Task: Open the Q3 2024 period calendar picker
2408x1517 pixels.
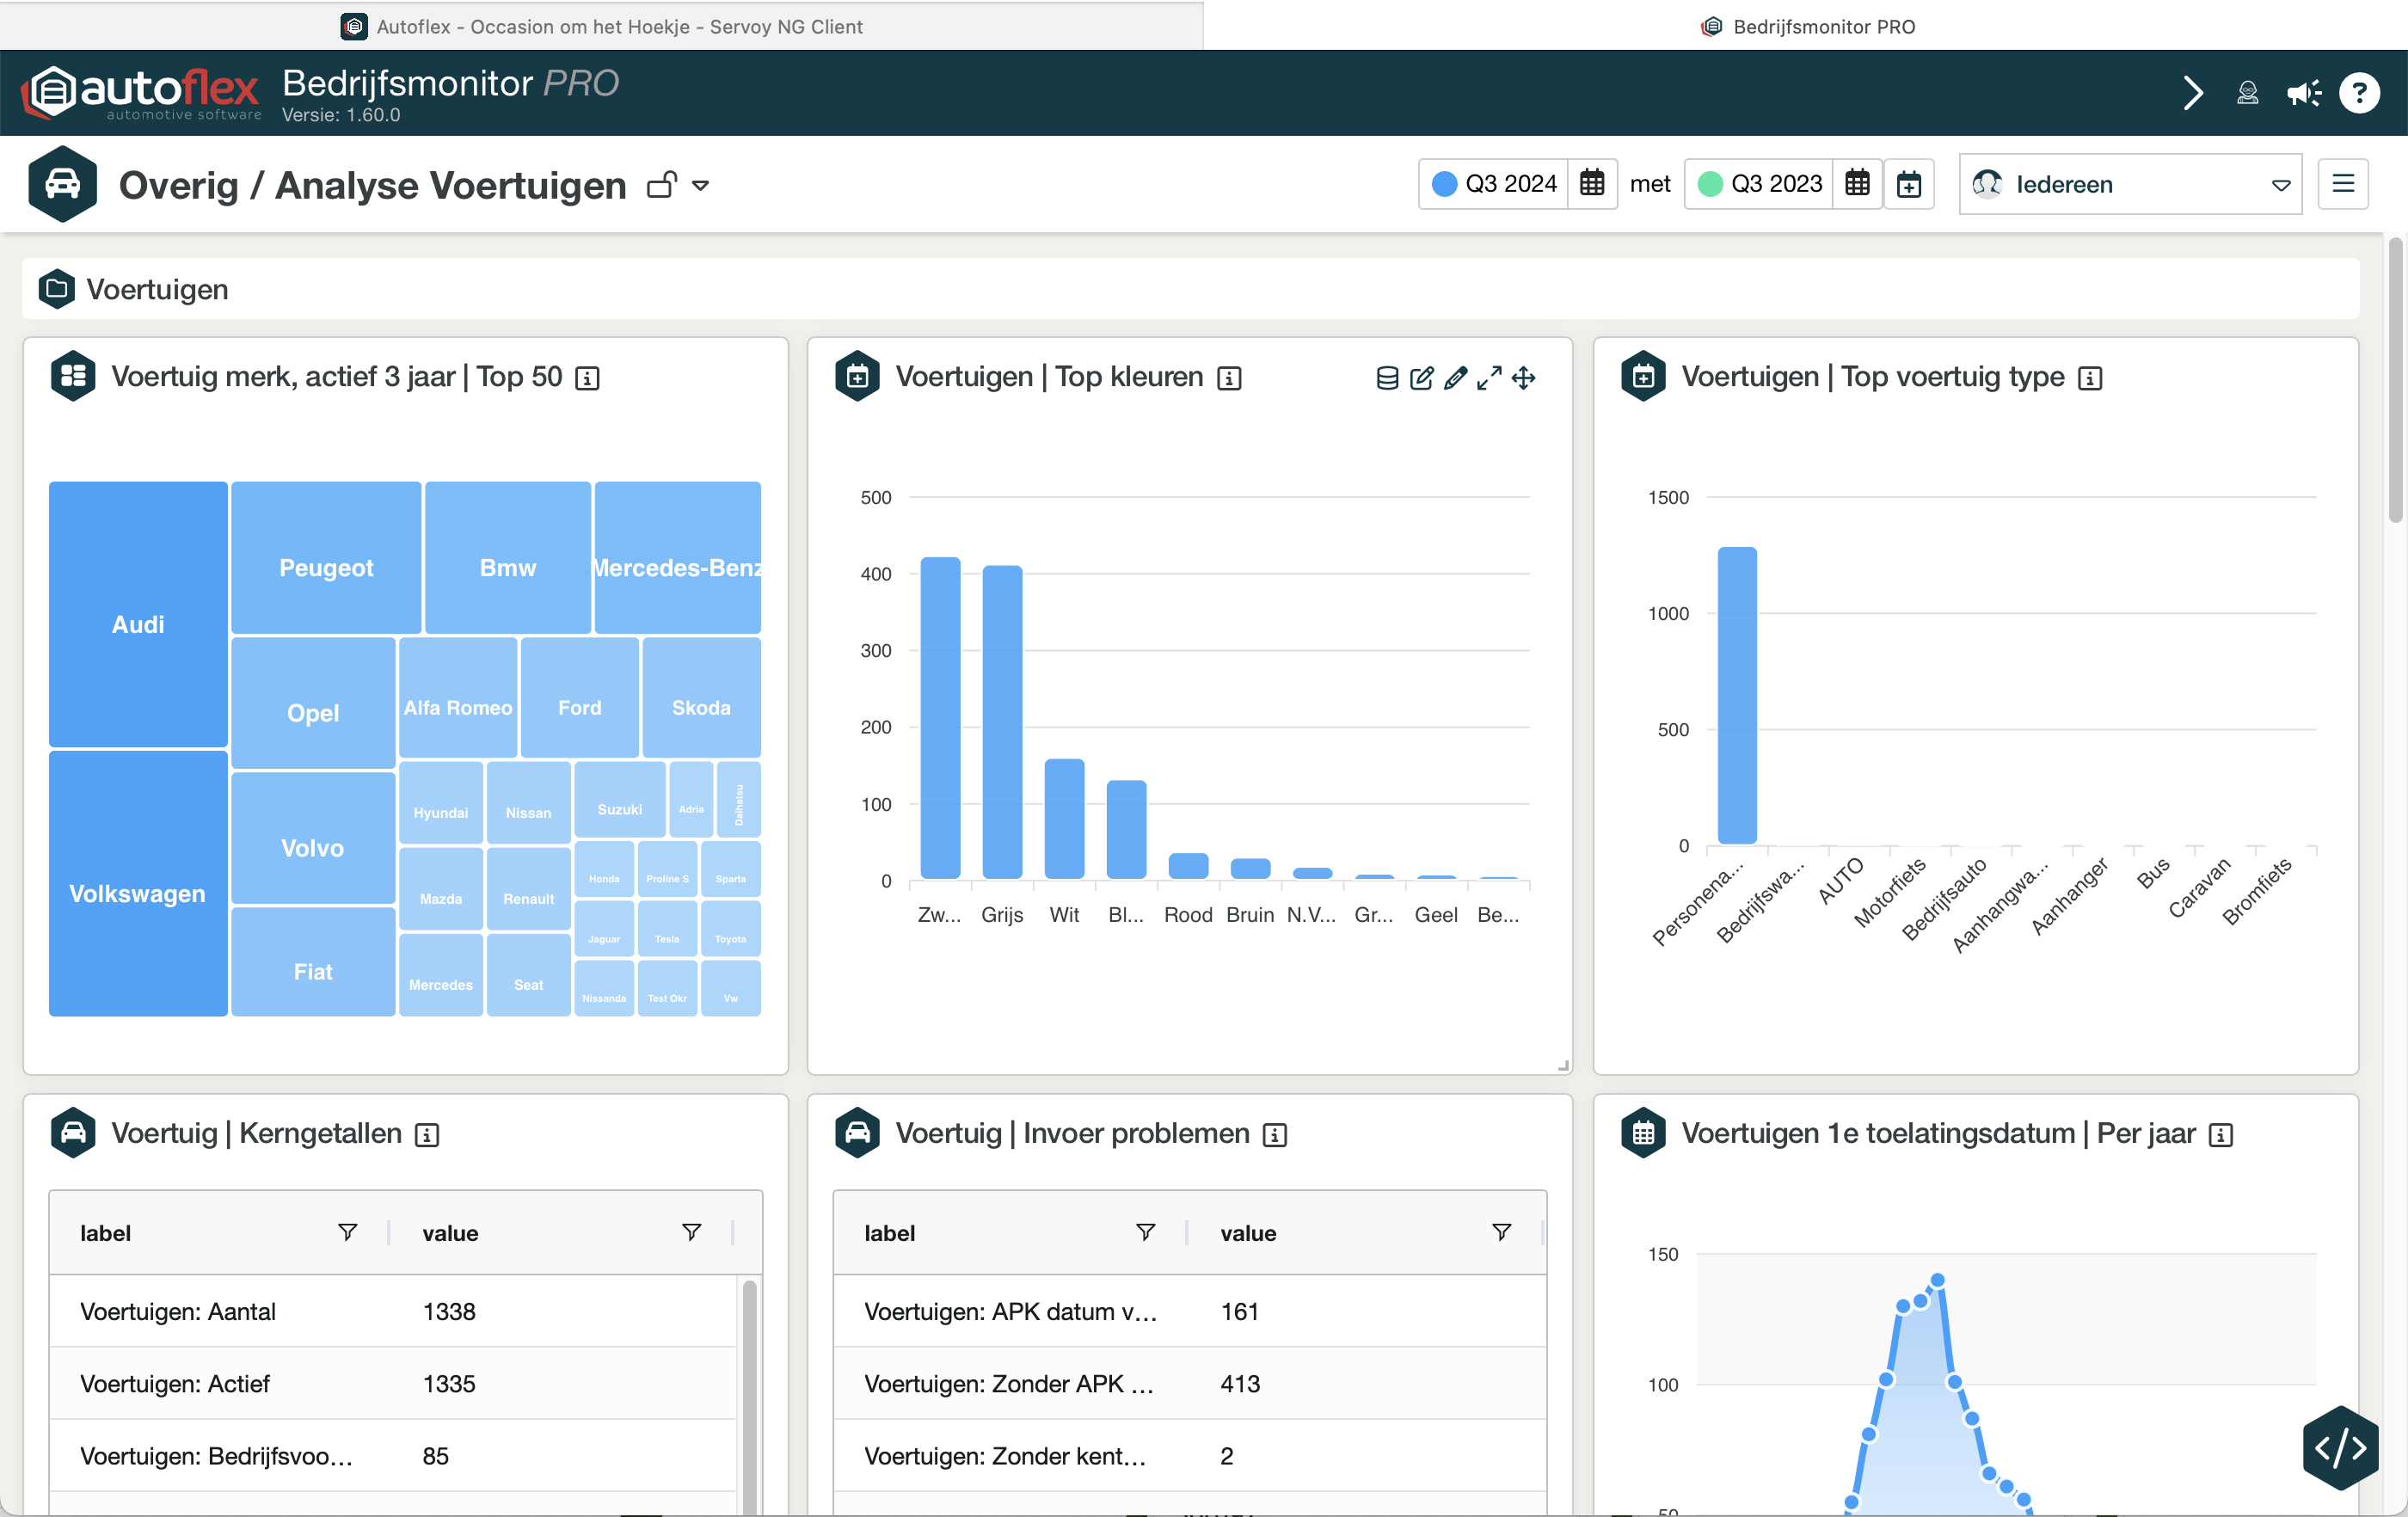Action: pos(1592,184)
